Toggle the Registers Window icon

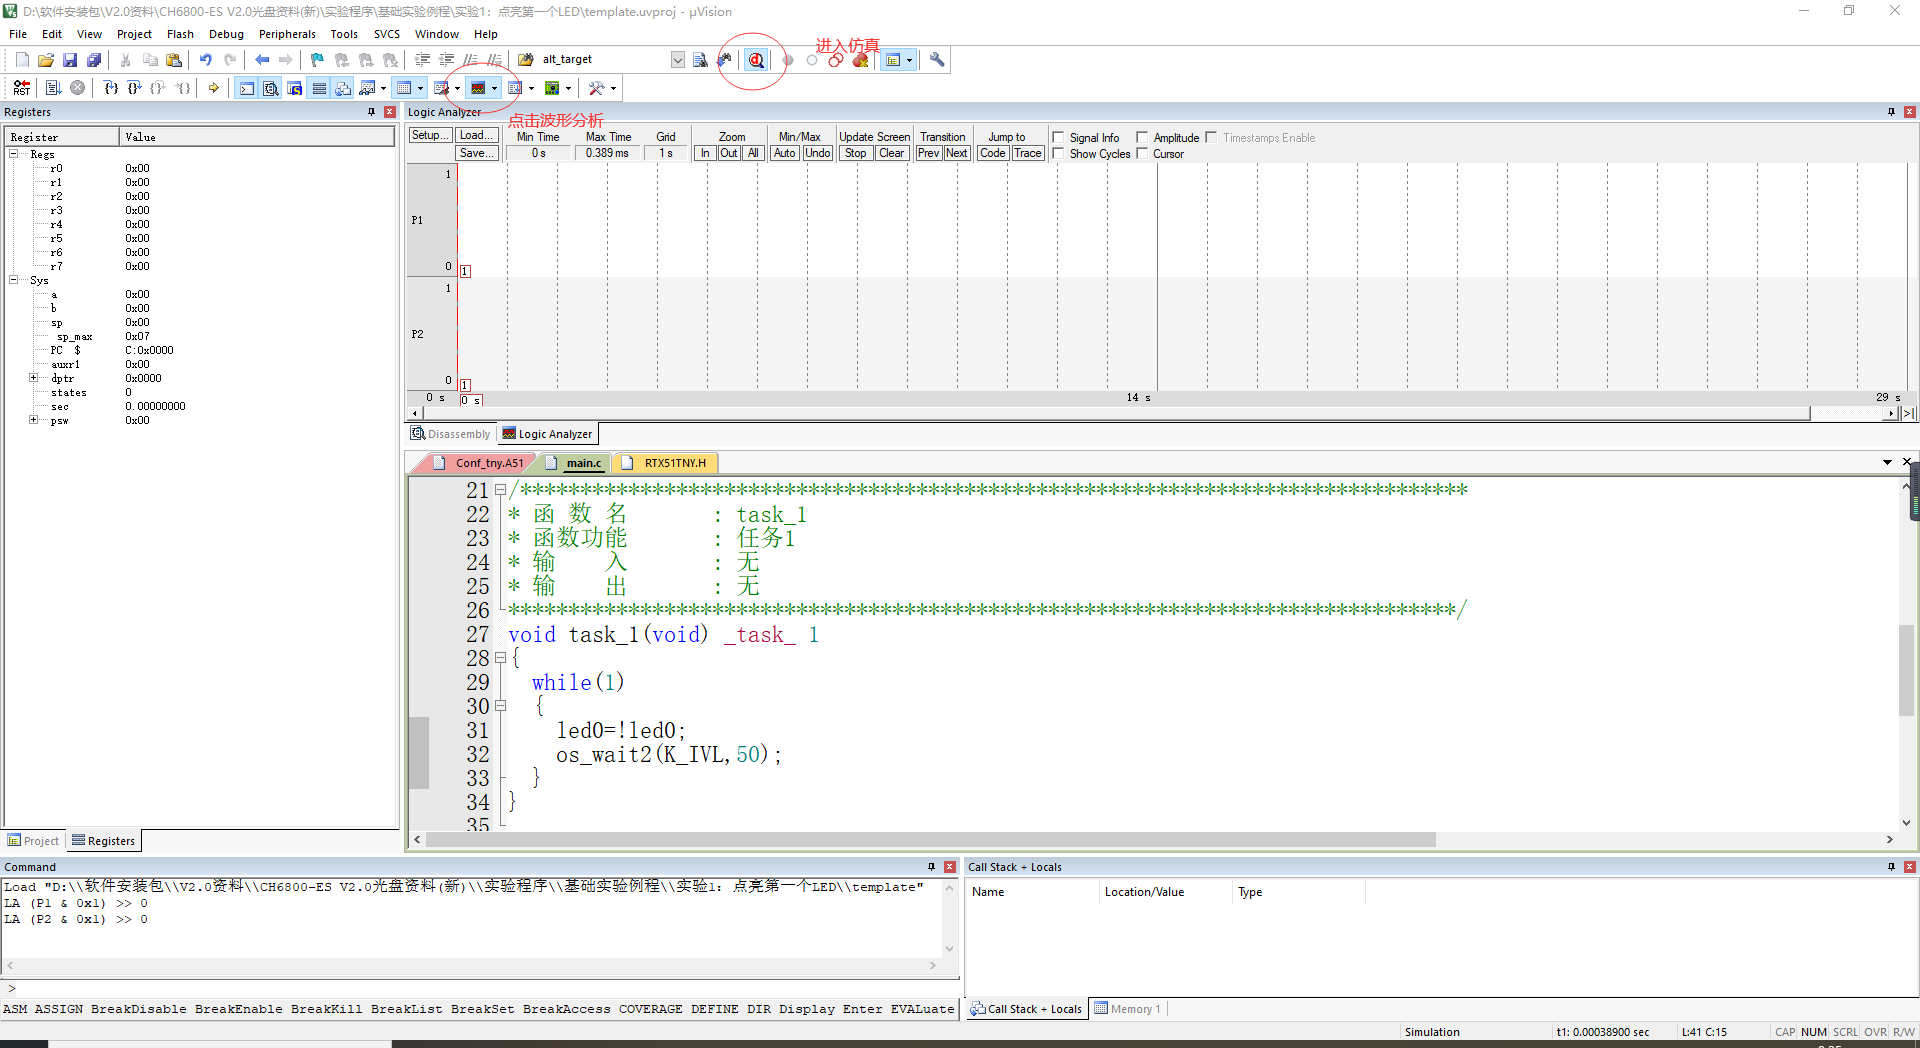[x=319, y=88]
